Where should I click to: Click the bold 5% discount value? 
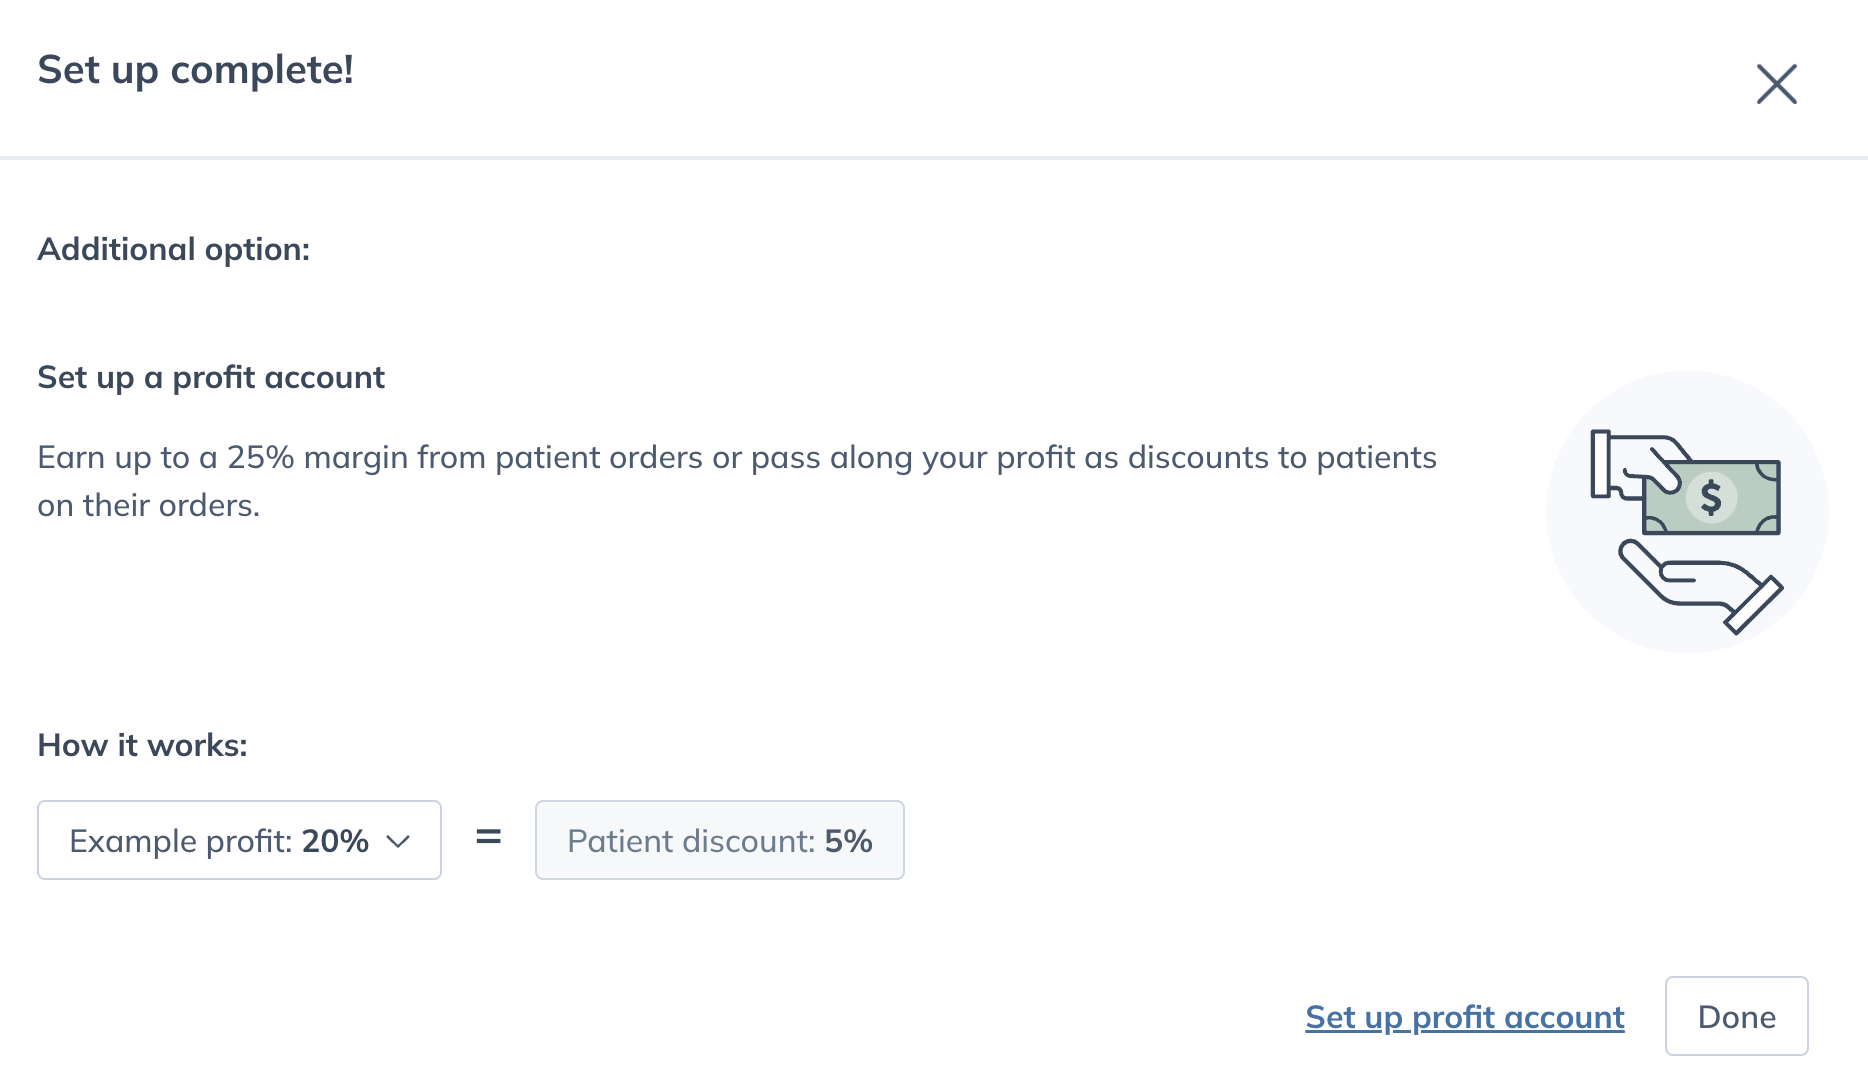(x=849, y=841)
